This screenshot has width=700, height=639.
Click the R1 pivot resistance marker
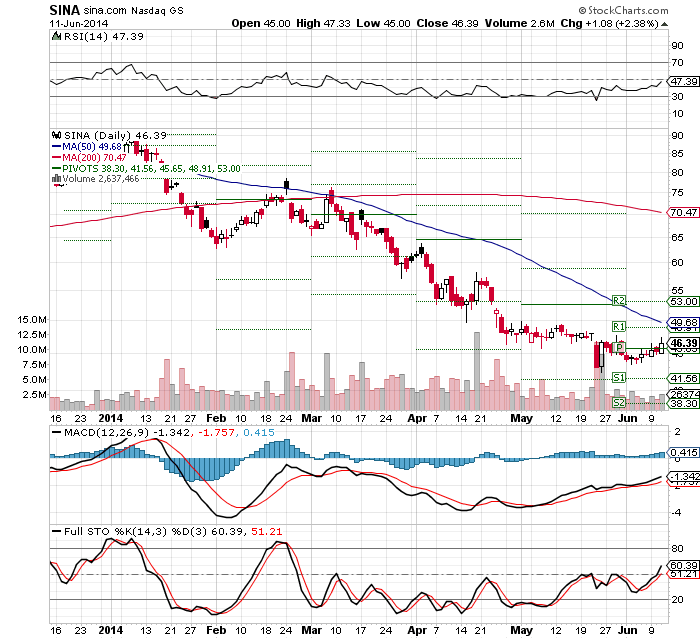tap(619, 326)
